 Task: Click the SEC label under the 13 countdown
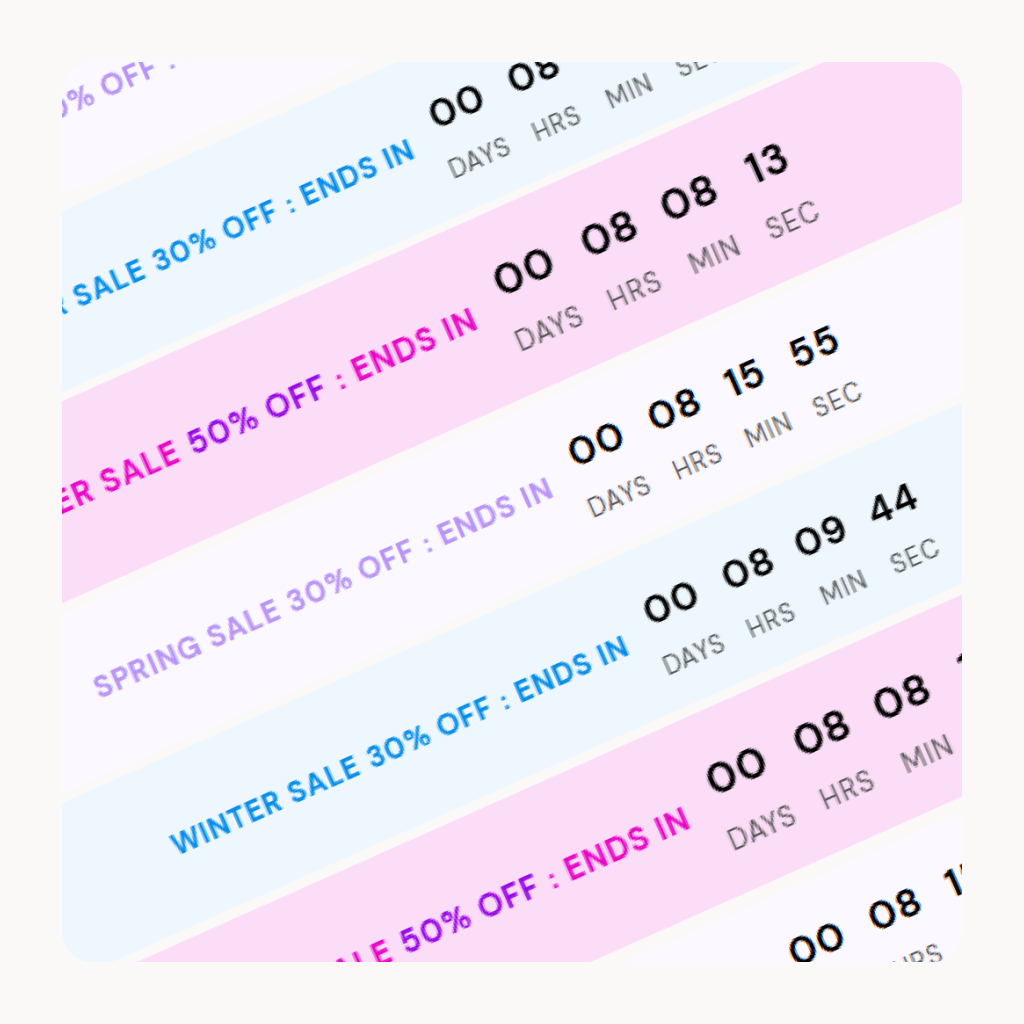(x=792, y=219)
